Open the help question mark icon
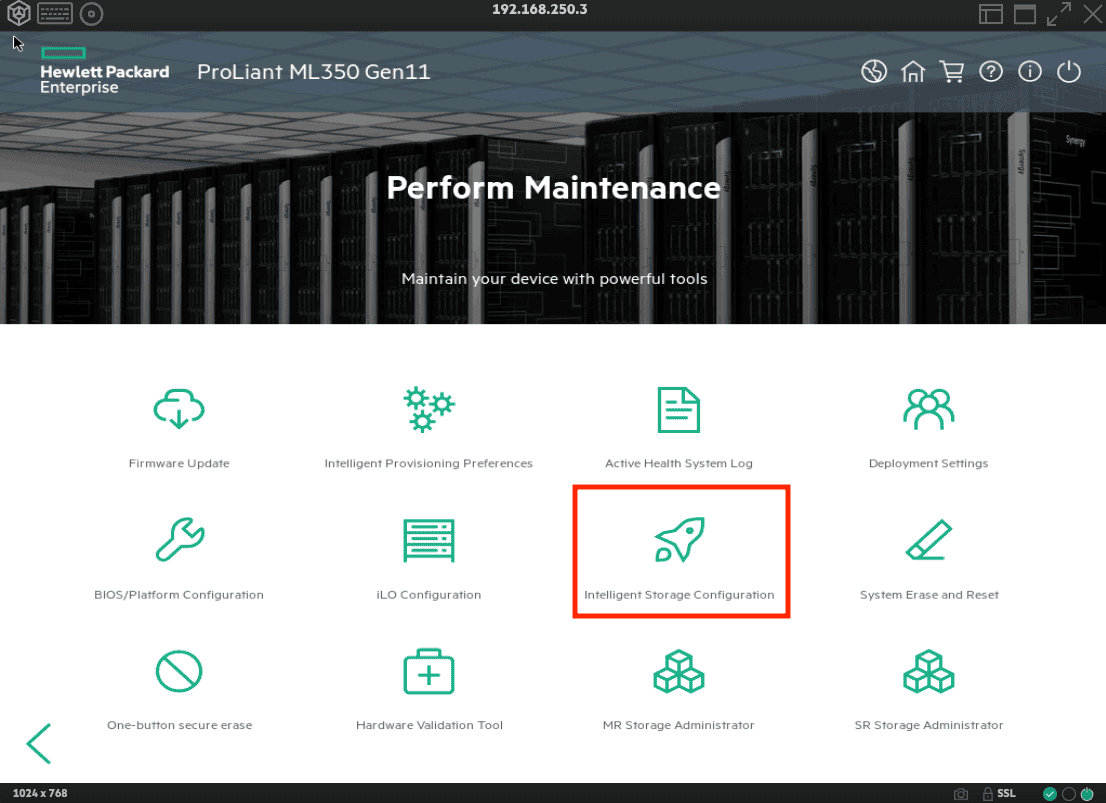Image resolution: width=1106 pixels, height=803 pixels. (x=990, y=72)
